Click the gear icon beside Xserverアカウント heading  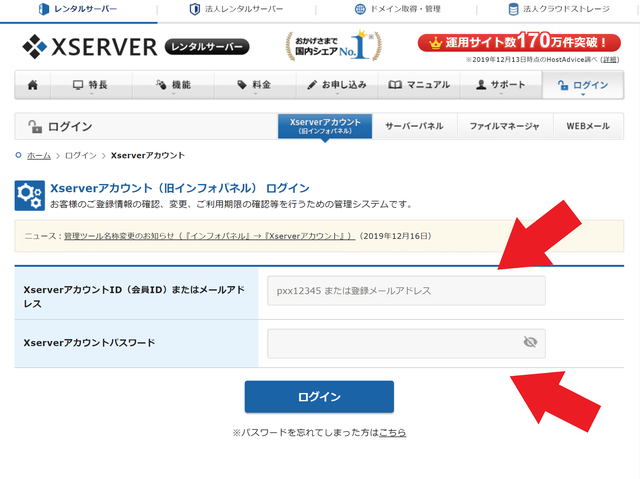(x=30, y=196)
